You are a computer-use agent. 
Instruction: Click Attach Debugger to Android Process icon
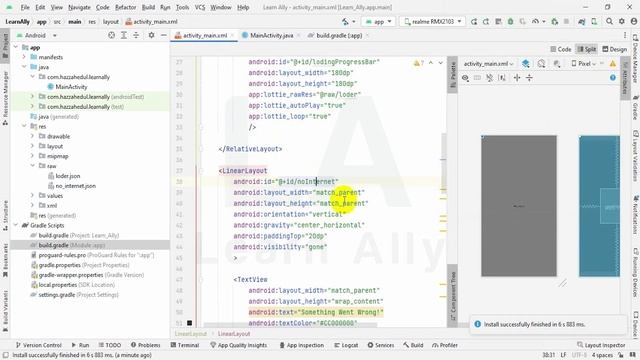pos(554,22)
